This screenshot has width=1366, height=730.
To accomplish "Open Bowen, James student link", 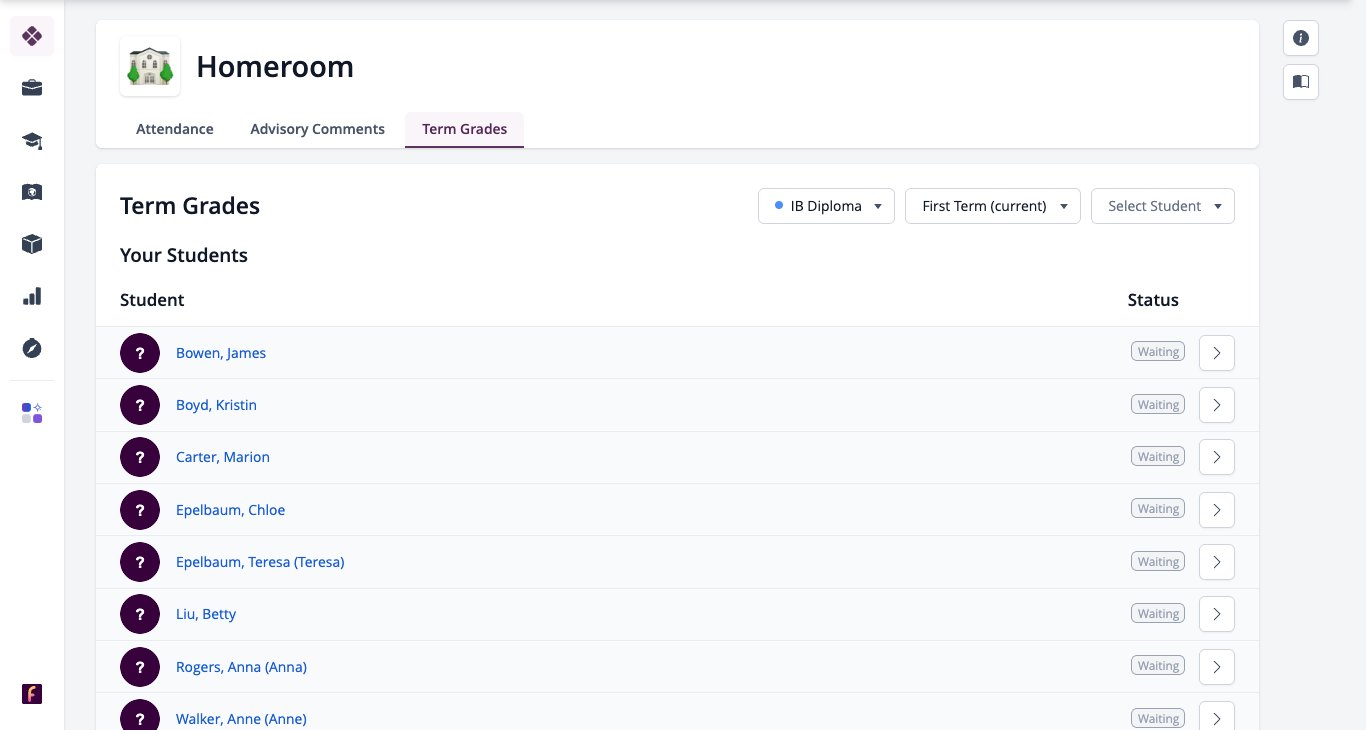I will (221, 353).
